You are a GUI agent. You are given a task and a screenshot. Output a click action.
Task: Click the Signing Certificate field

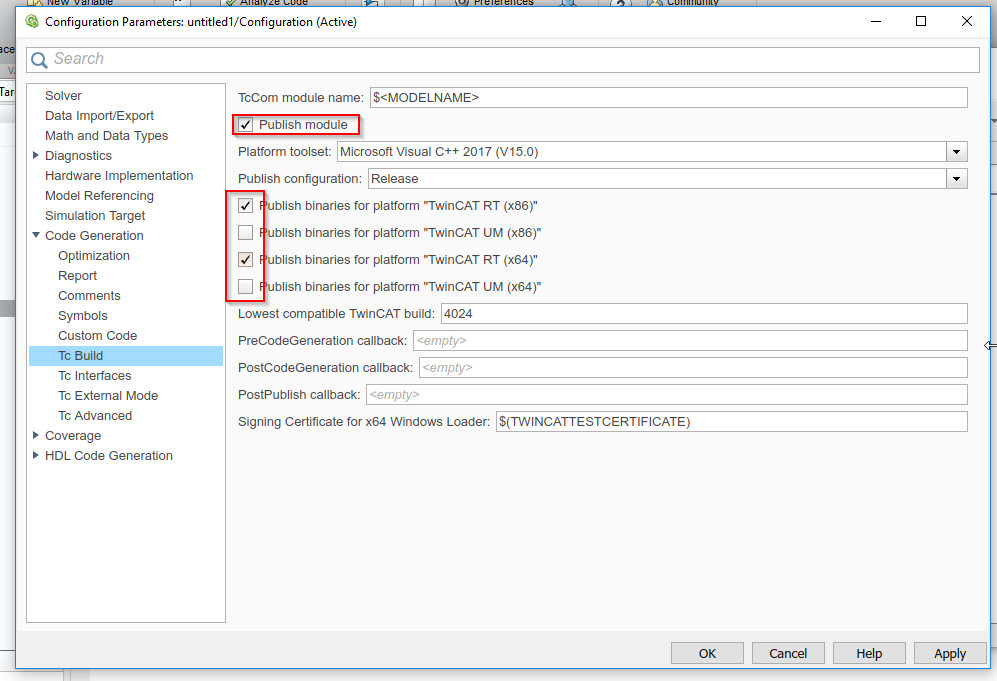(732, 422)
